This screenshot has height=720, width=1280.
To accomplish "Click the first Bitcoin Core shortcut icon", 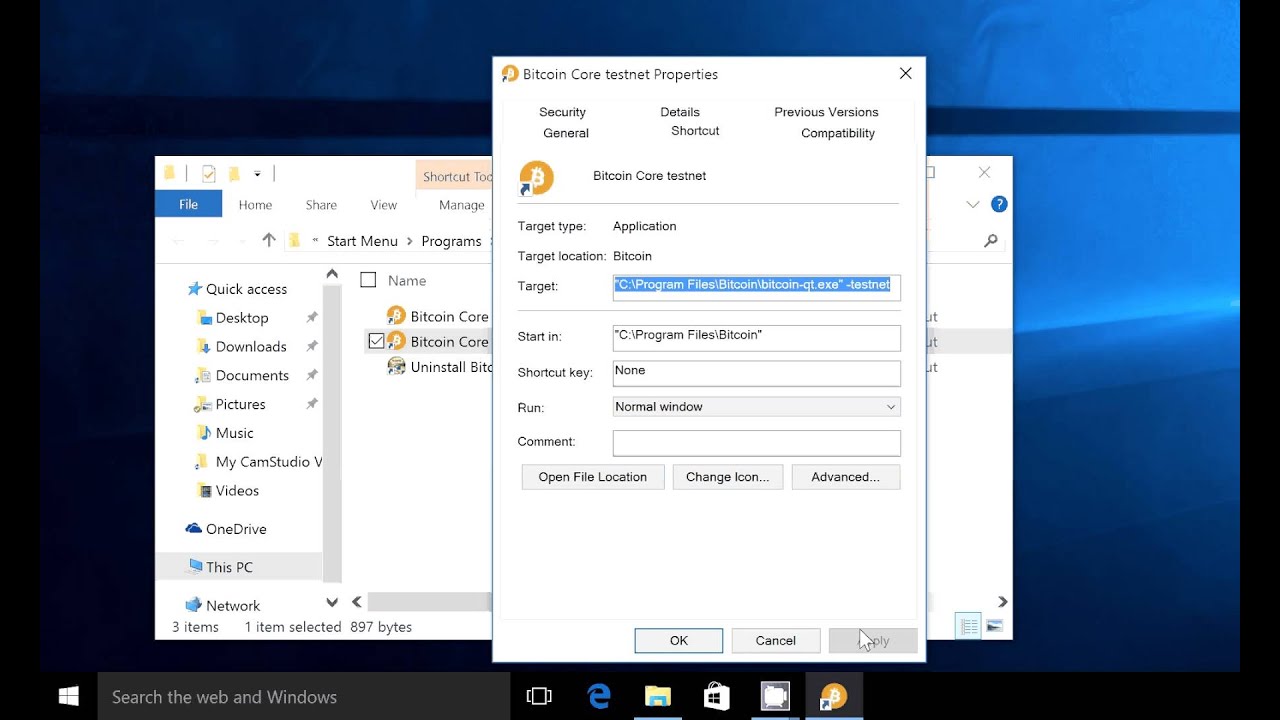I will (x=396, y=316).
